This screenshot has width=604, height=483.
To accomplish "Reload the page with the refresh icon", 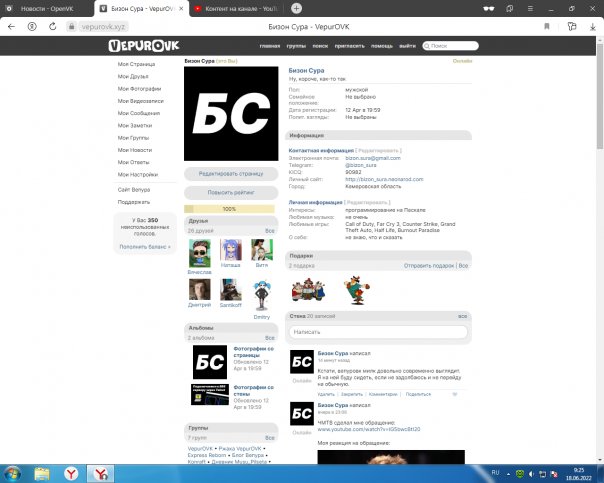I will click(53, 27).
